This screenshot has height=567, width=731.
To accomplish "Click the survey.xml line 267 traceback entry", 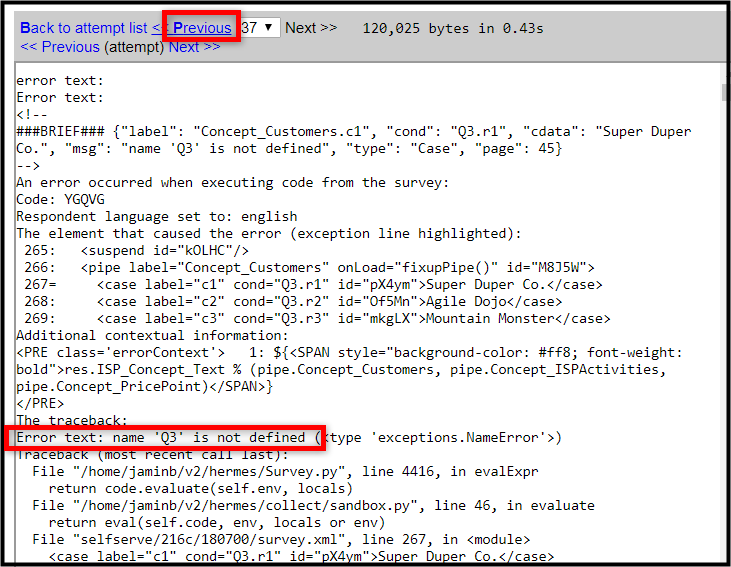I will [x=281, y=539].
